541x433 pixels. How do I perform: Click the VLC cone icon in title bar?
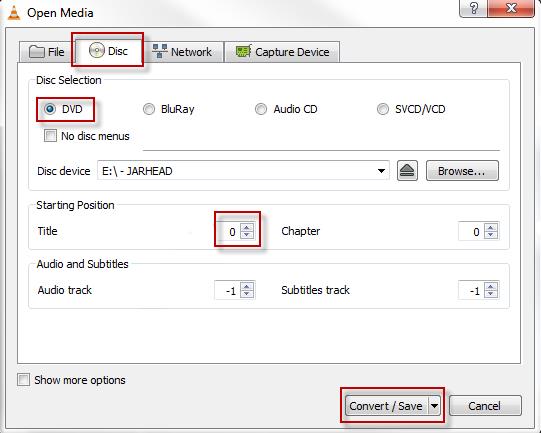point(14,13)
